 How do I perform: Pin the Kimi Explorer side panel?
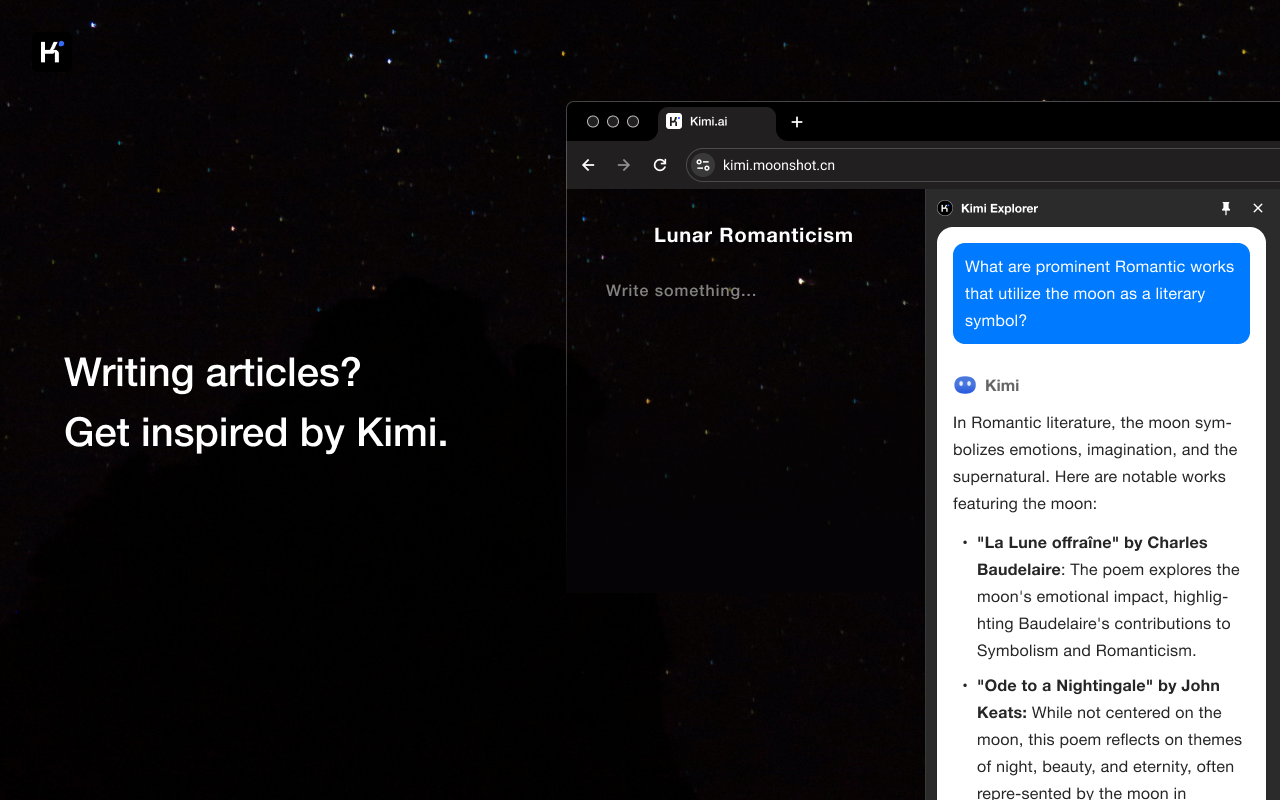pyautogui.click(x=1226, y=208)
